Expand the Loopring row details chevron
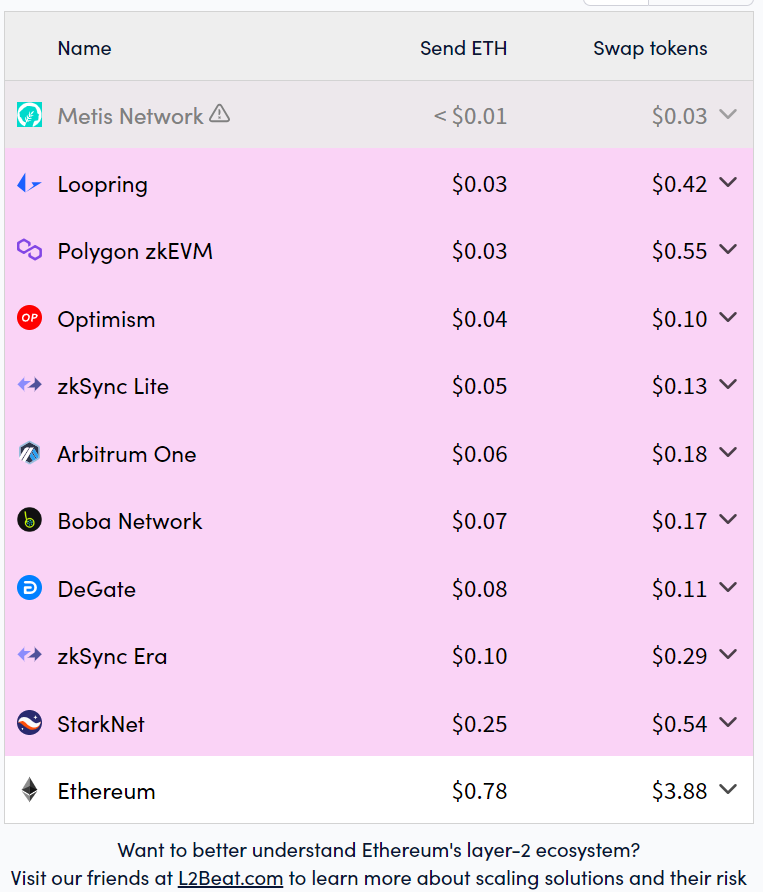 728,182
